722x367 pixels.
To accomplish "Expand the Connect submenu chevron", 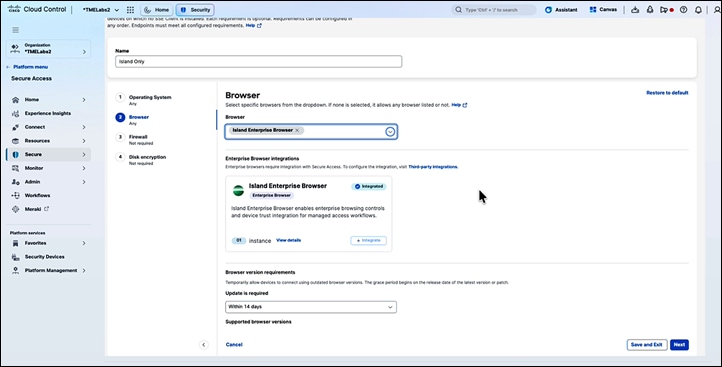I will coord(84,127).
